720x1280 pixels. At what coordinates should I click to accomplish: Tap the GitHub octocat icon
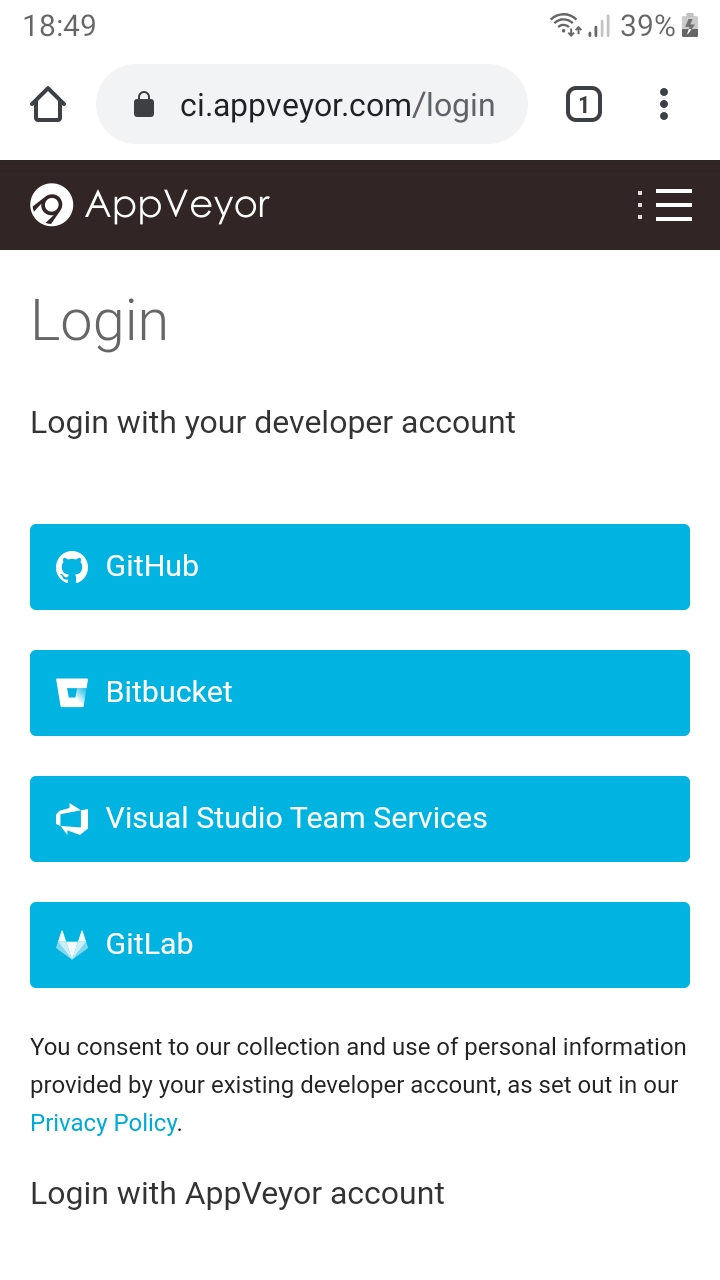click(72, 567)
